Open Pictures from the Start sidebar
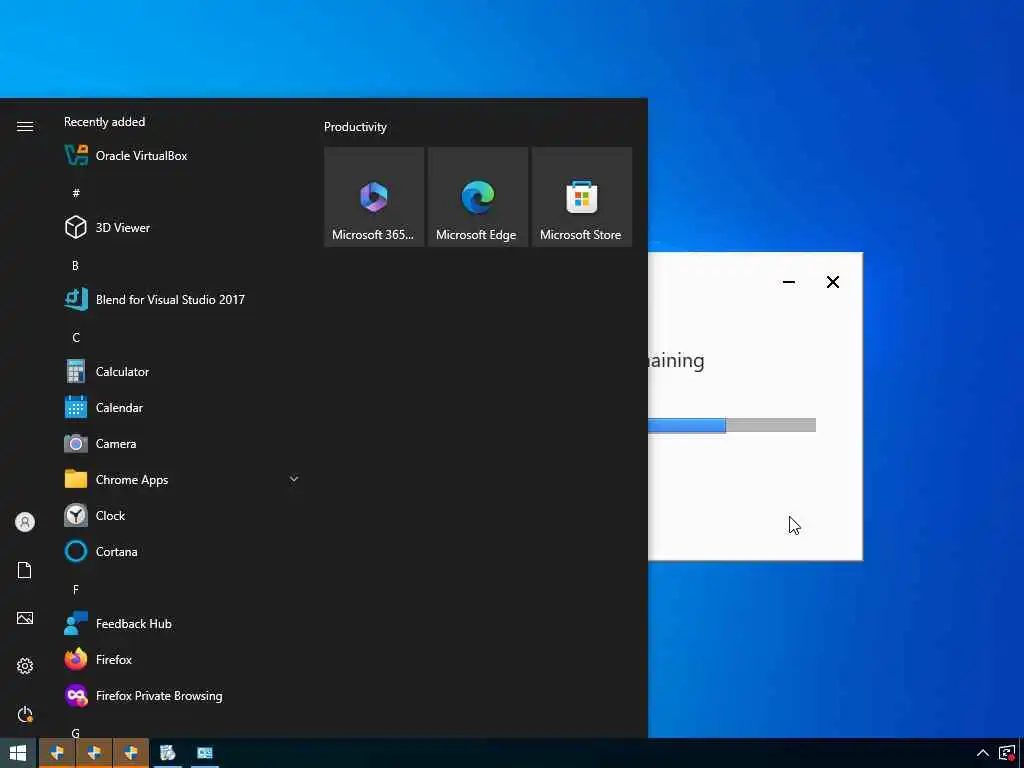 point(25,618)
